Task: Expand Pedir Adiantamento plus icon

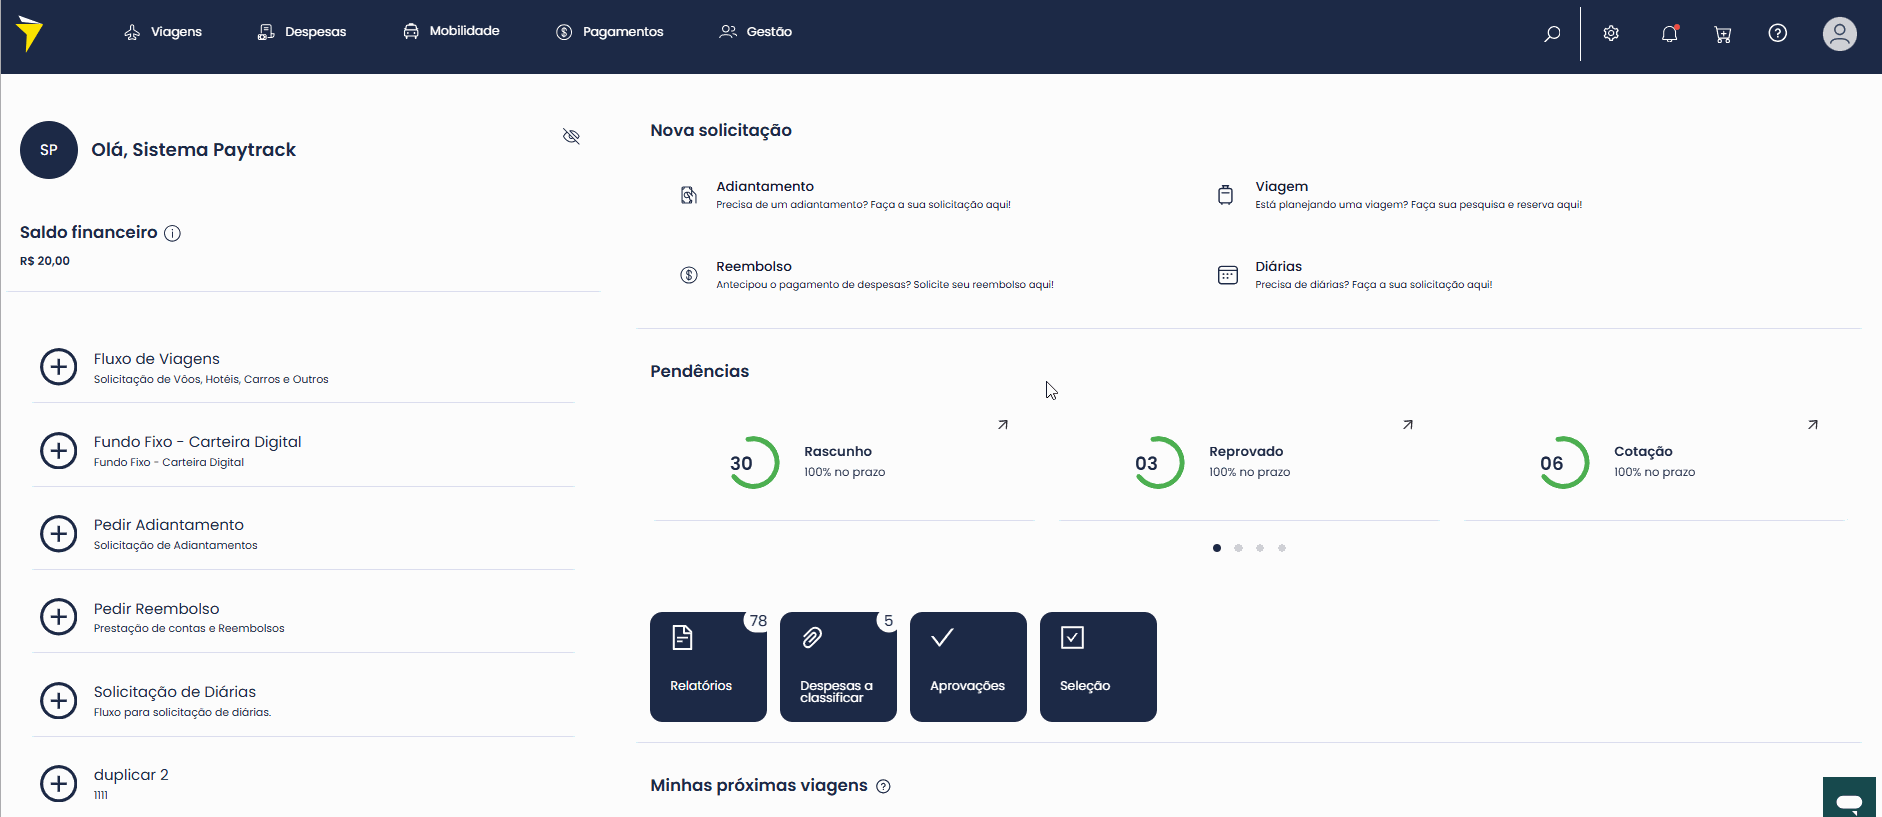Action: (x=58, y=534)
